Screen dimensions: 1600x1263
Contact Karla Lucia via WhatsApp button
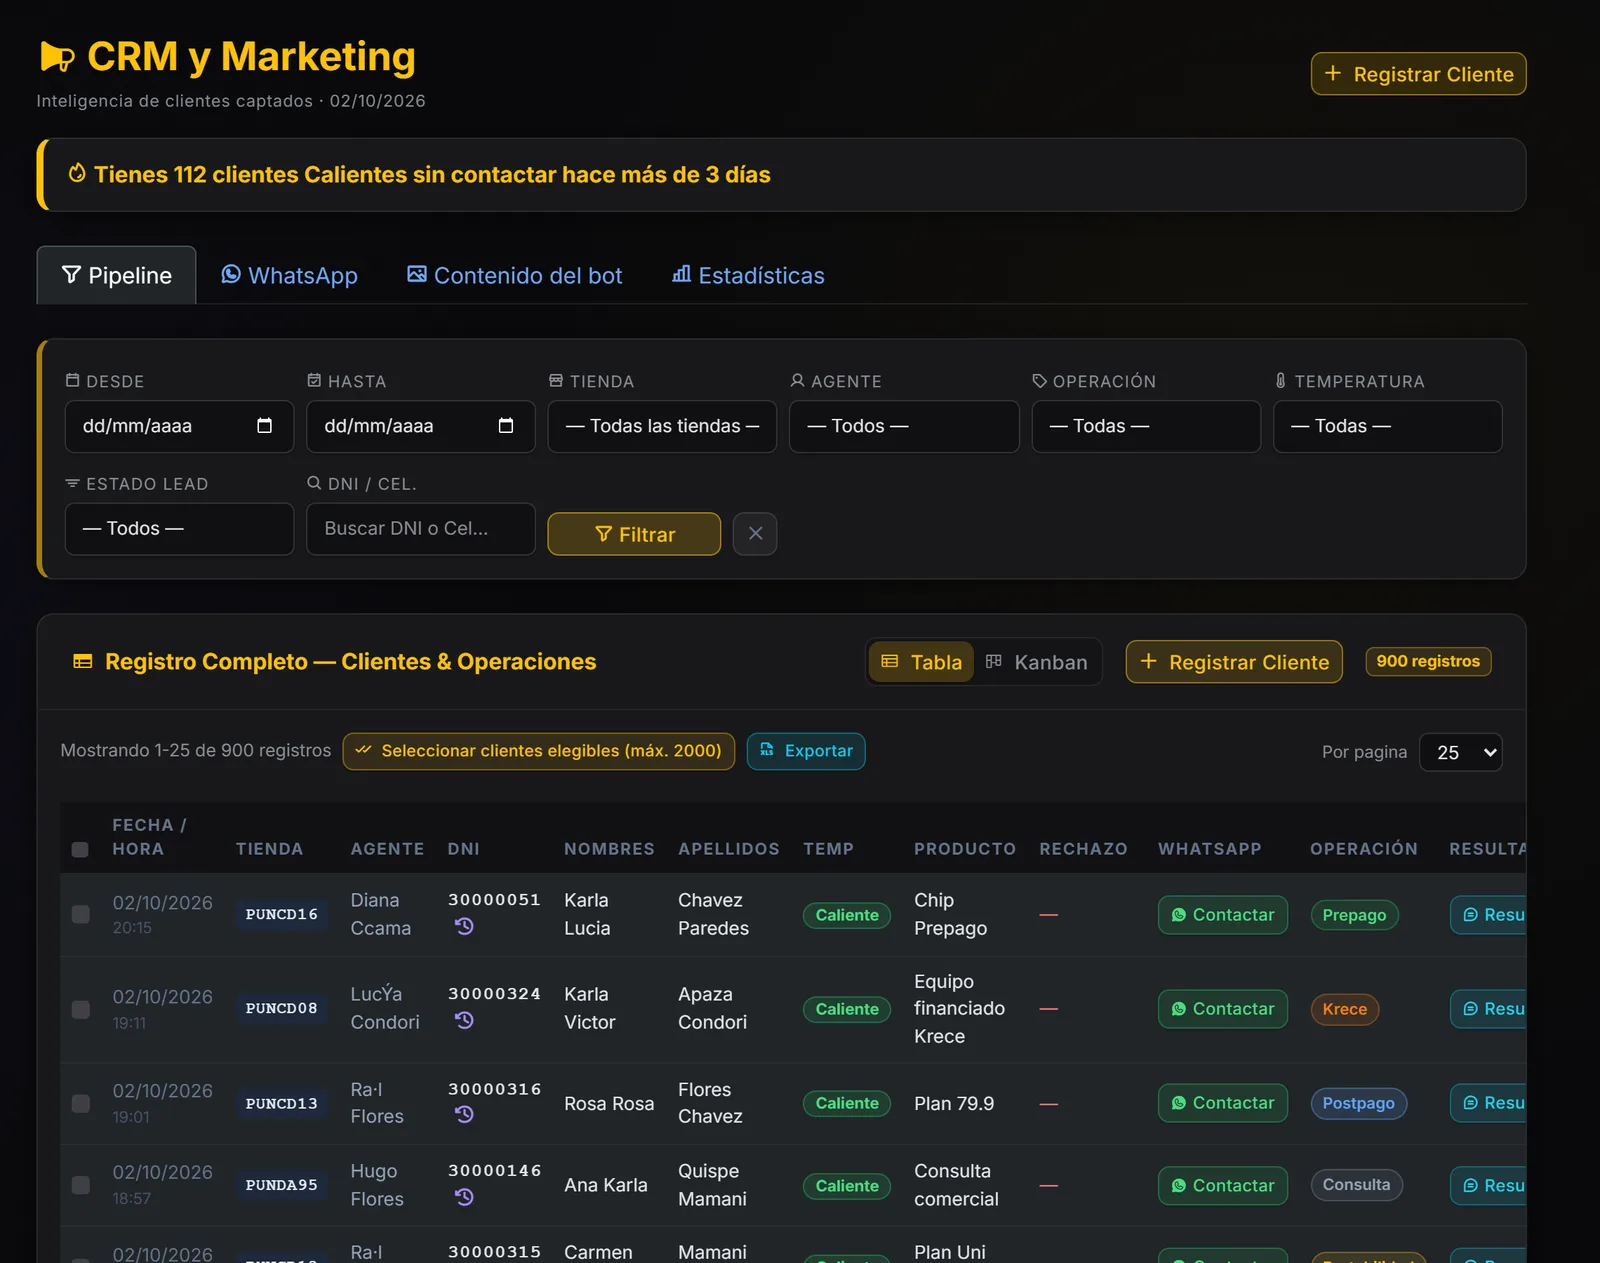click(x=1223, y=915)
